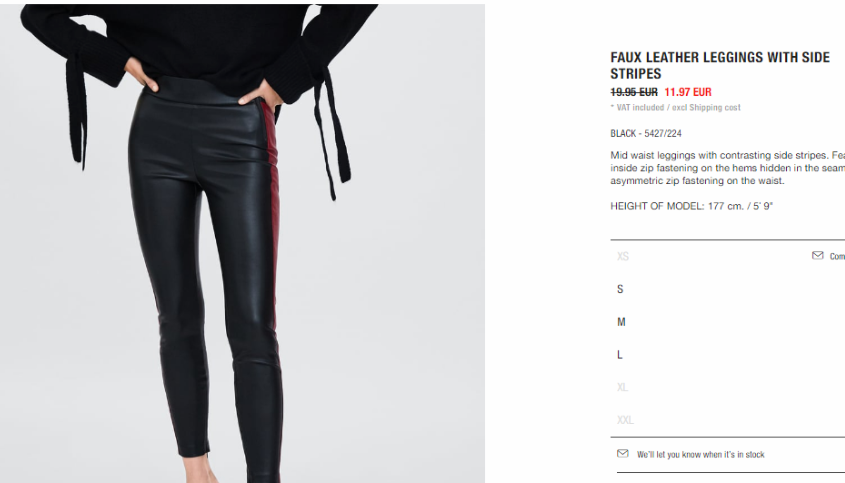The width and height of the screenshot is (845, 483).
Task: Click the envelope icon beside size XS
Action: (818, 255)
